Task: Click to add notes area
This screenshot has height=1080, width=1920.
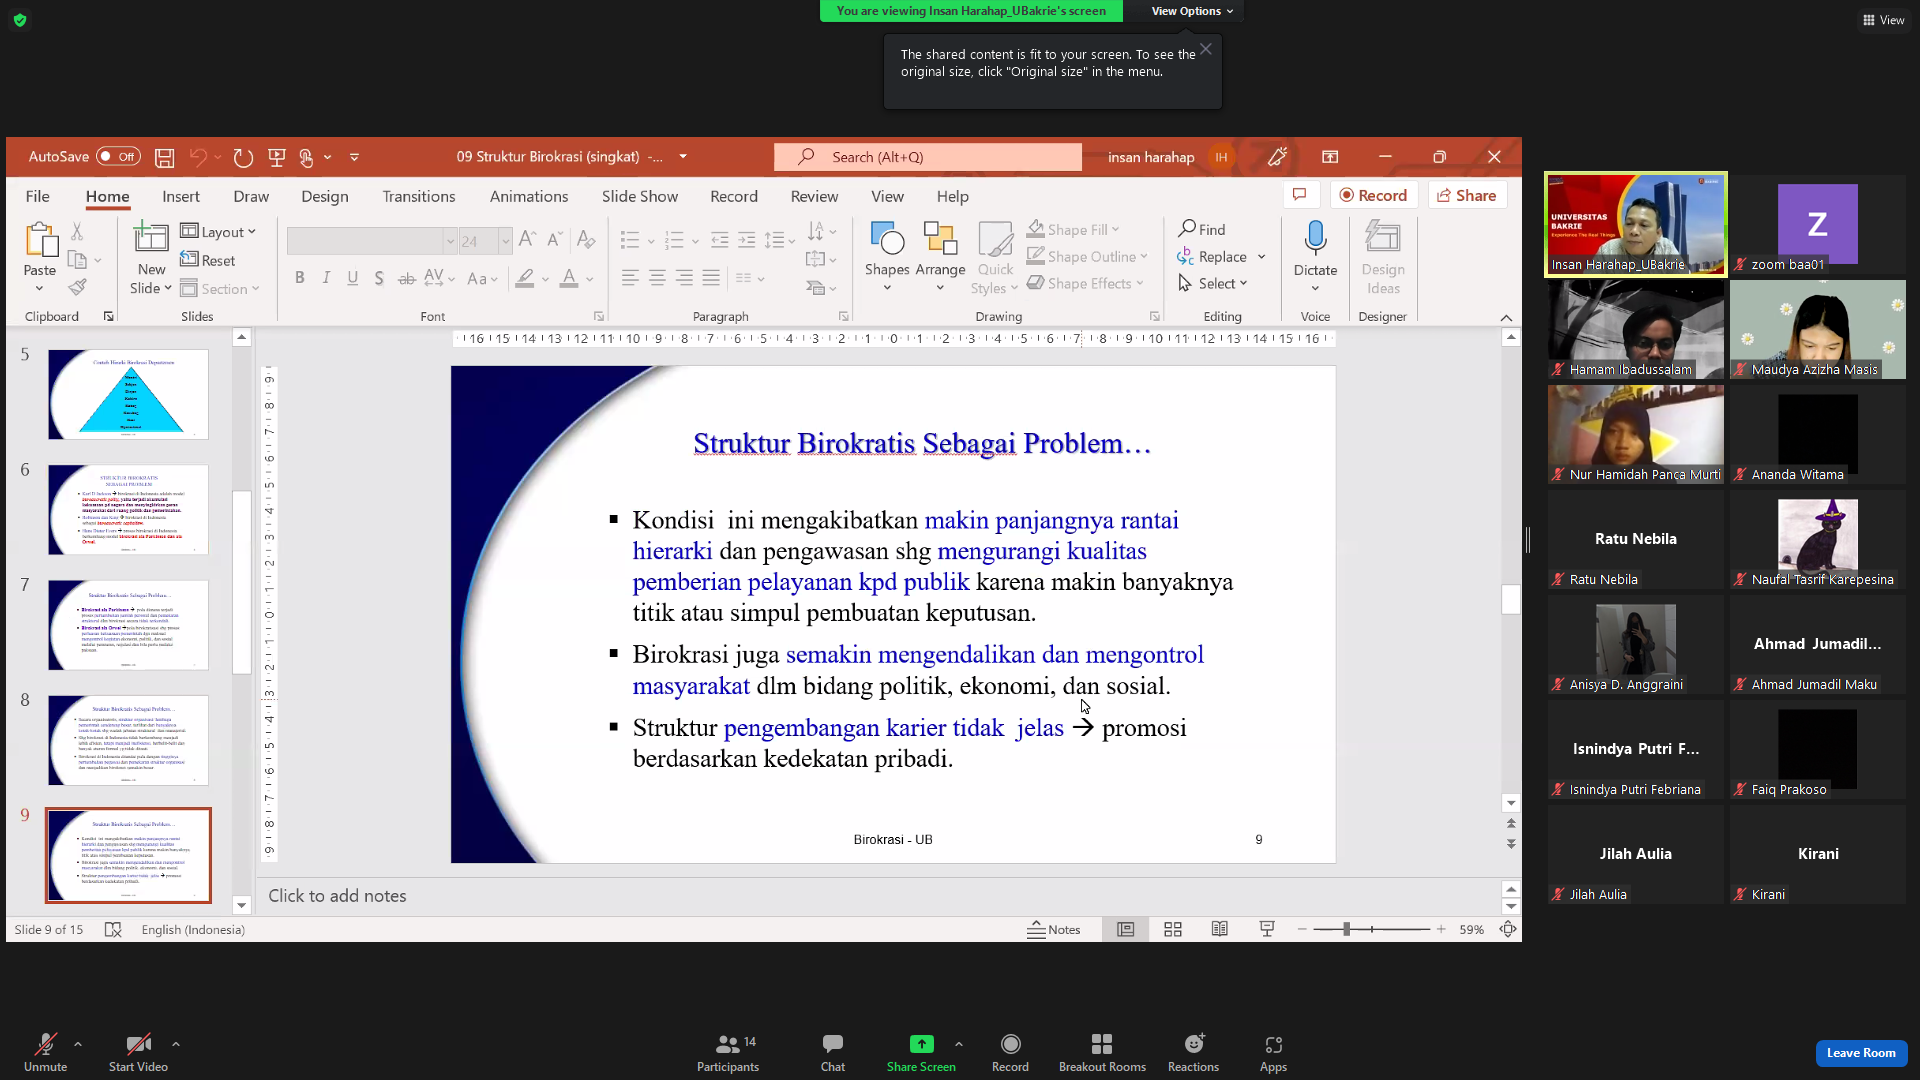Action: coord(880,896)
